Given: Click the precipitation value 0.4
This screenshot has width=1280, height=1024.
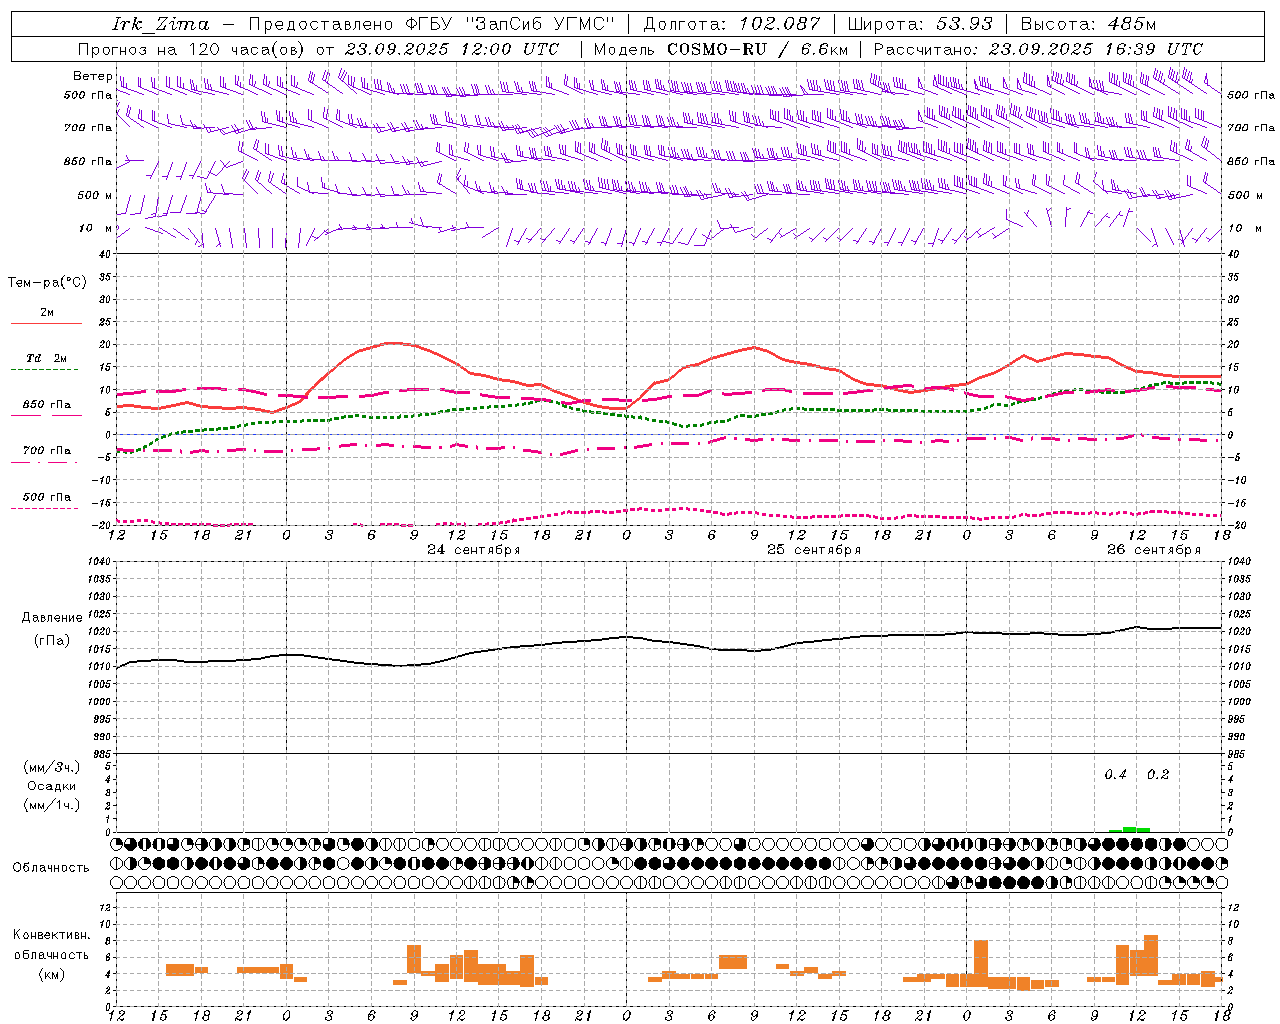Looking at the screenshot, I should tap(1116, 775).
